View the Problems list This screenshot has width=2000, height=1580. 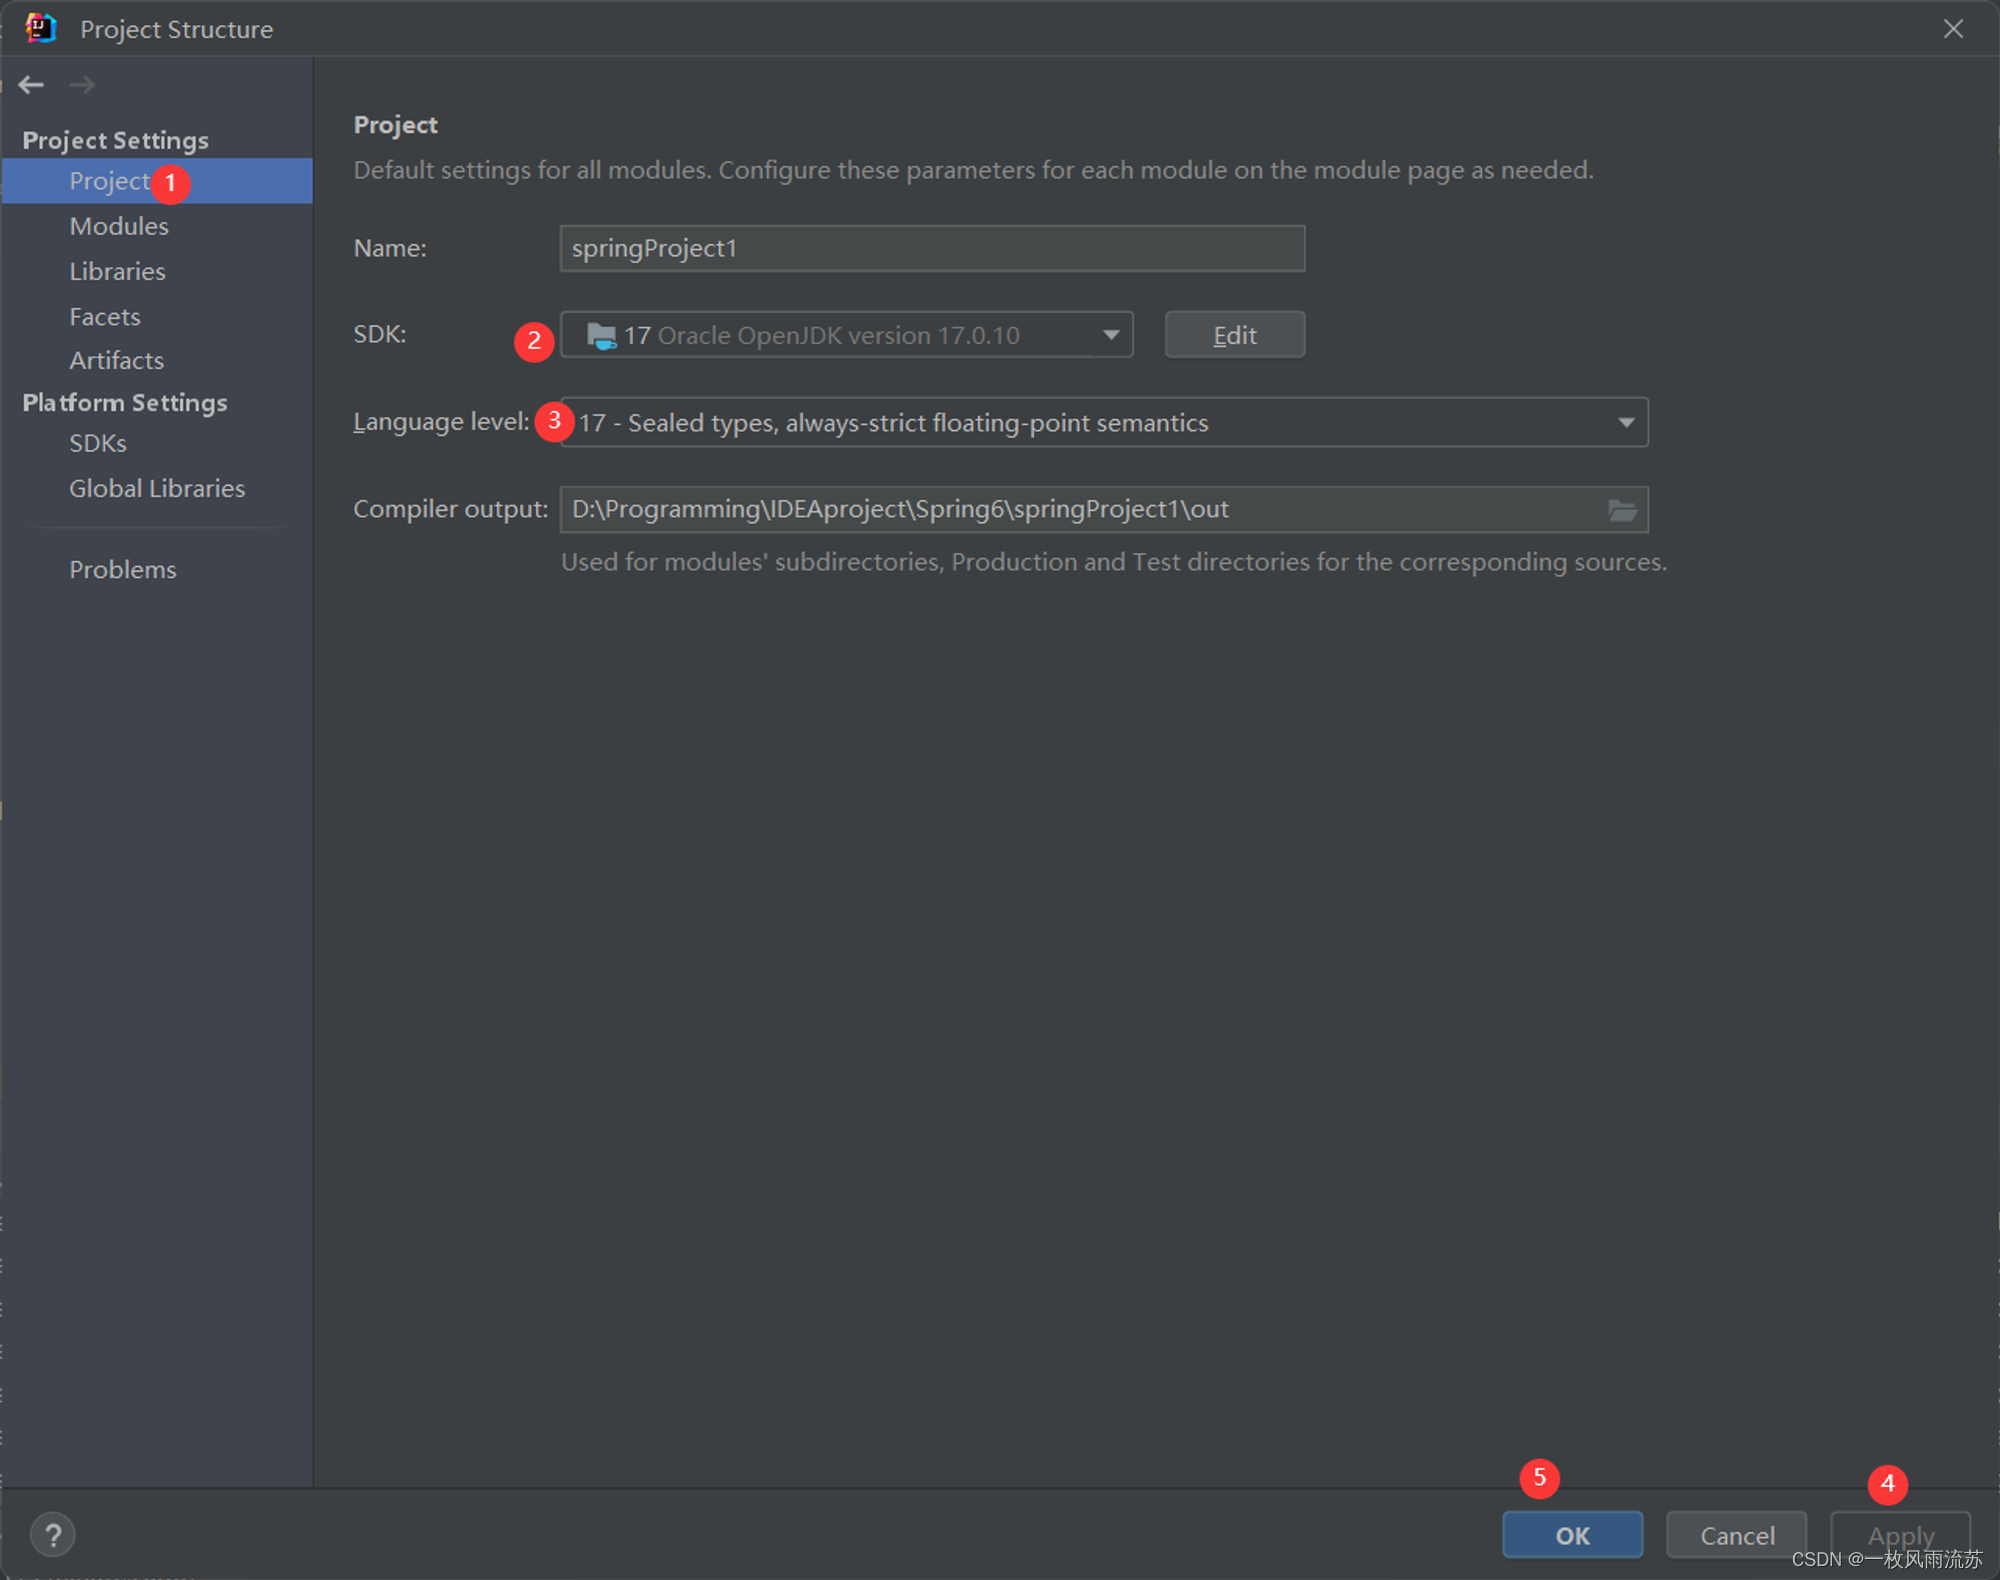click(123, 569)
